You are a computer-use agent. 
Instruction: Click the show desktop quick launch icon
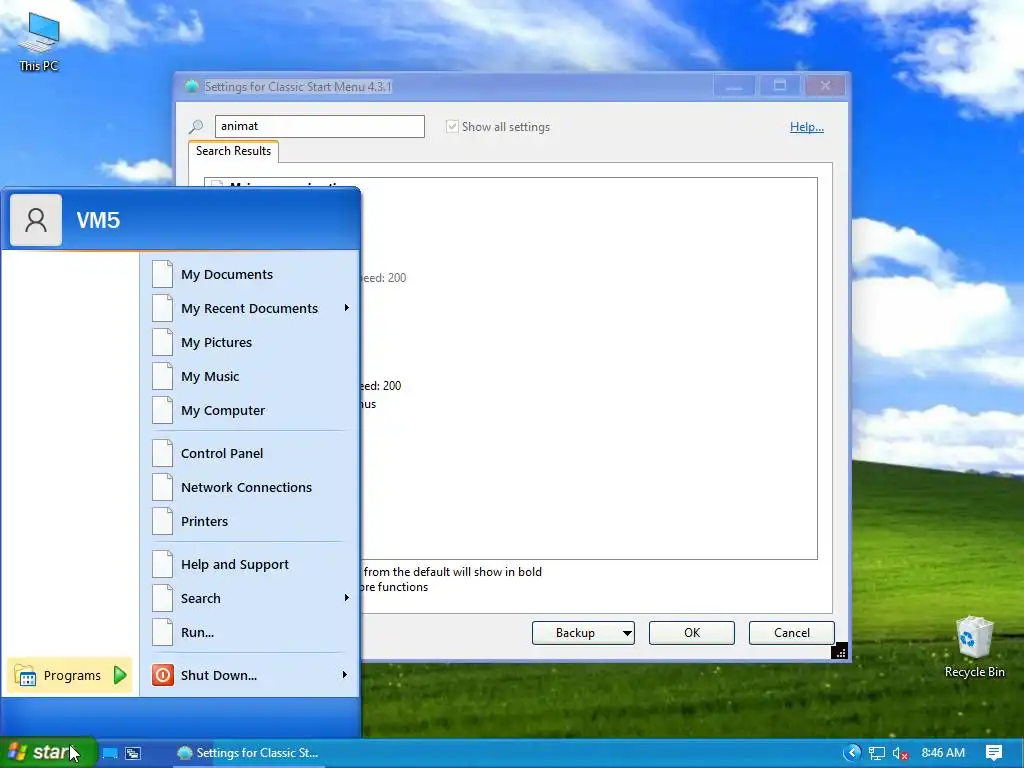pos(110,753)
